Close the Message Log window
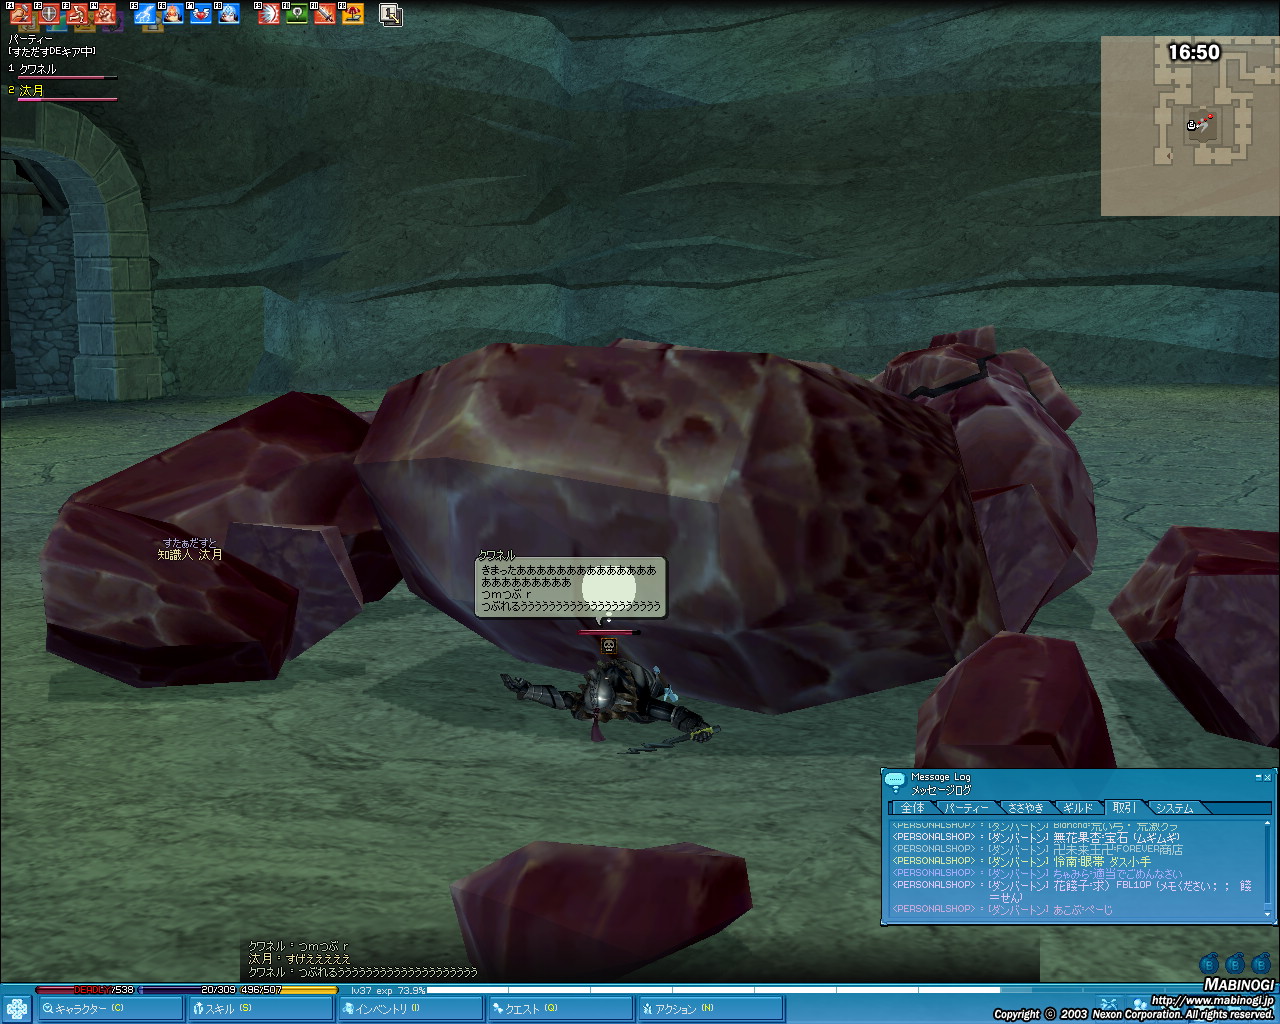This screenshot has width=1280, height=1024. coord(1268,777)
